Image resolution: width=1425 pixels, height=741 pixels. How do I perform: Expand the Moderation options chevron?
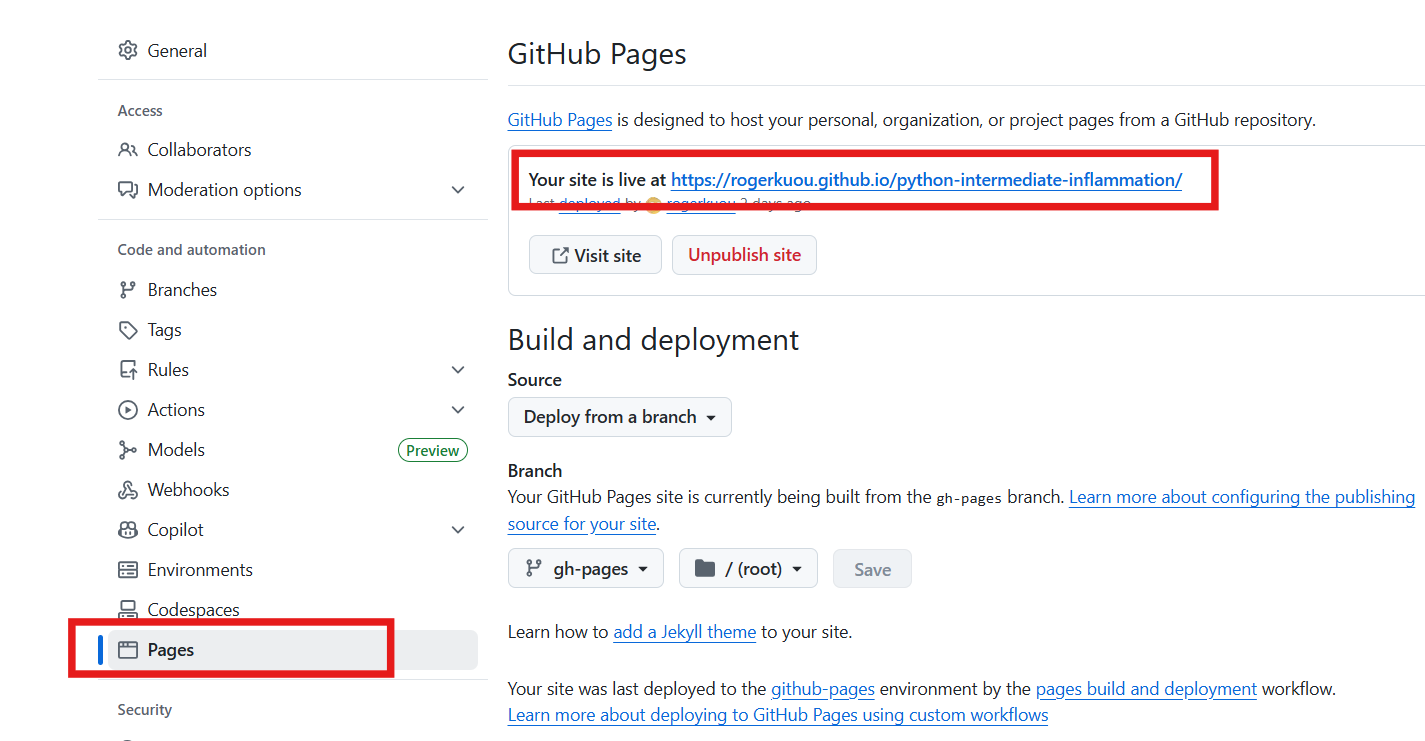[x=458, y=189]
